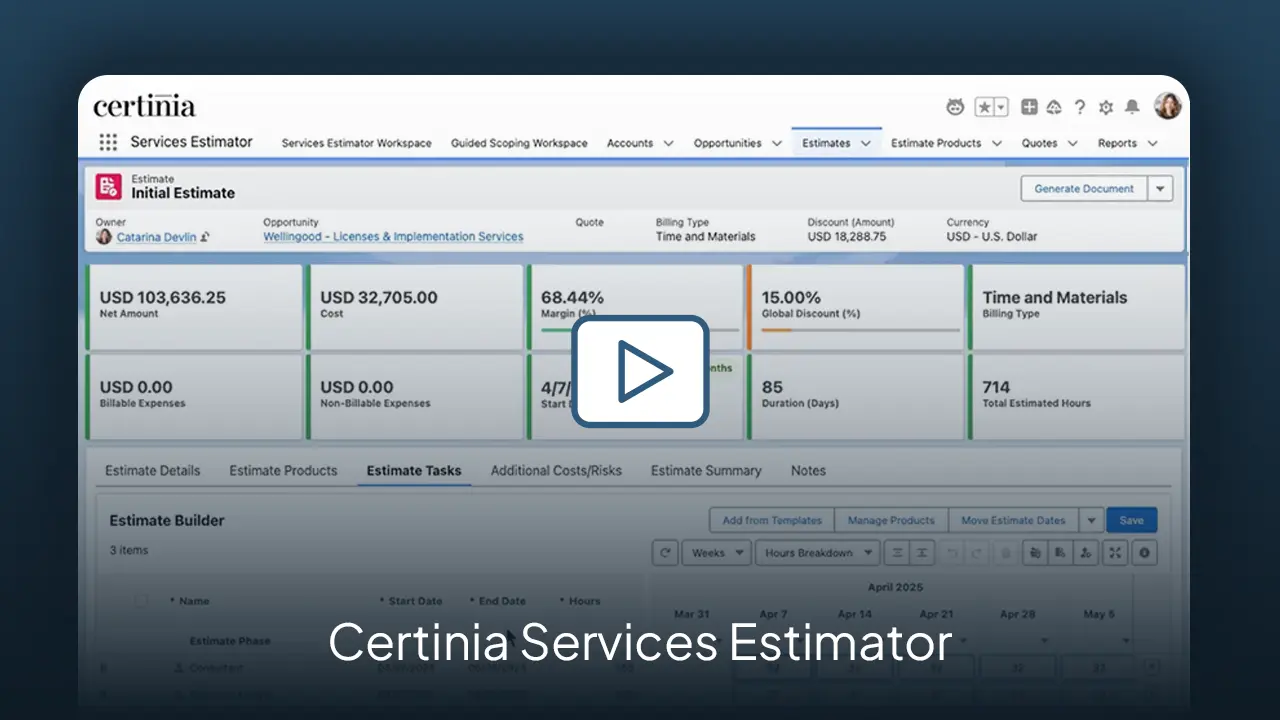Open the Einstein assistant icon
The width and height of the screenshot is (1280, 720).
point(954,107)
